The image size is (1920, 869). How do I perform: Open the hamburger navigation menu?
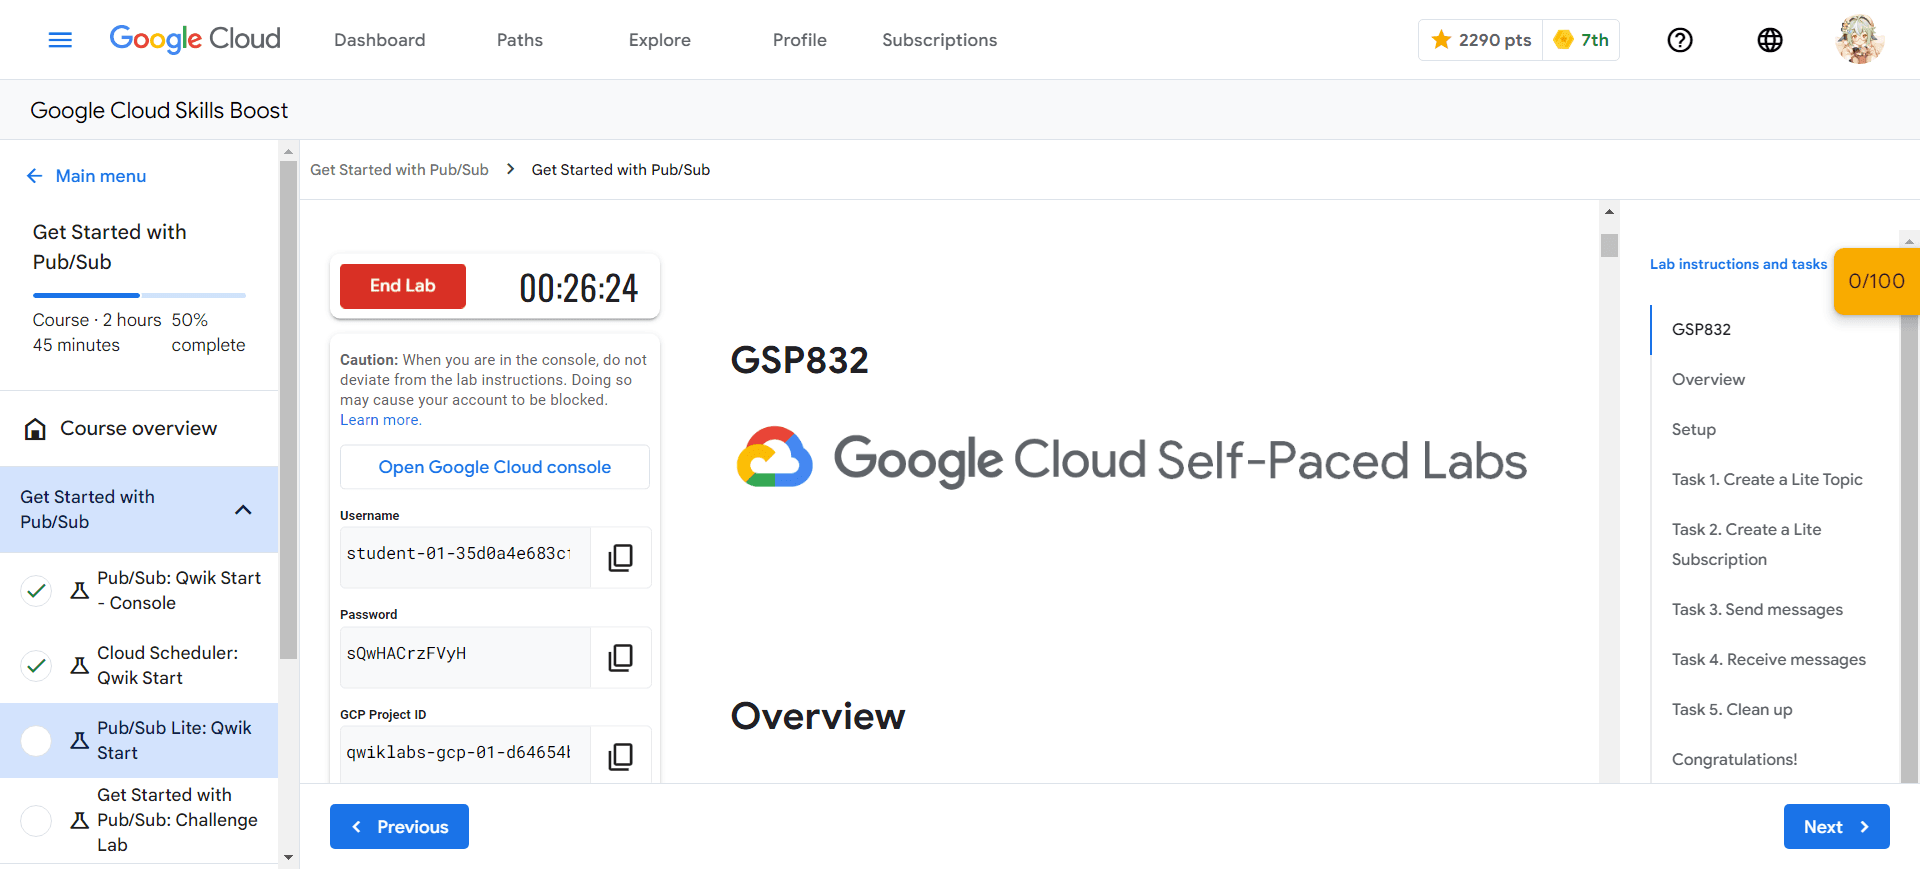pos(60,40)
